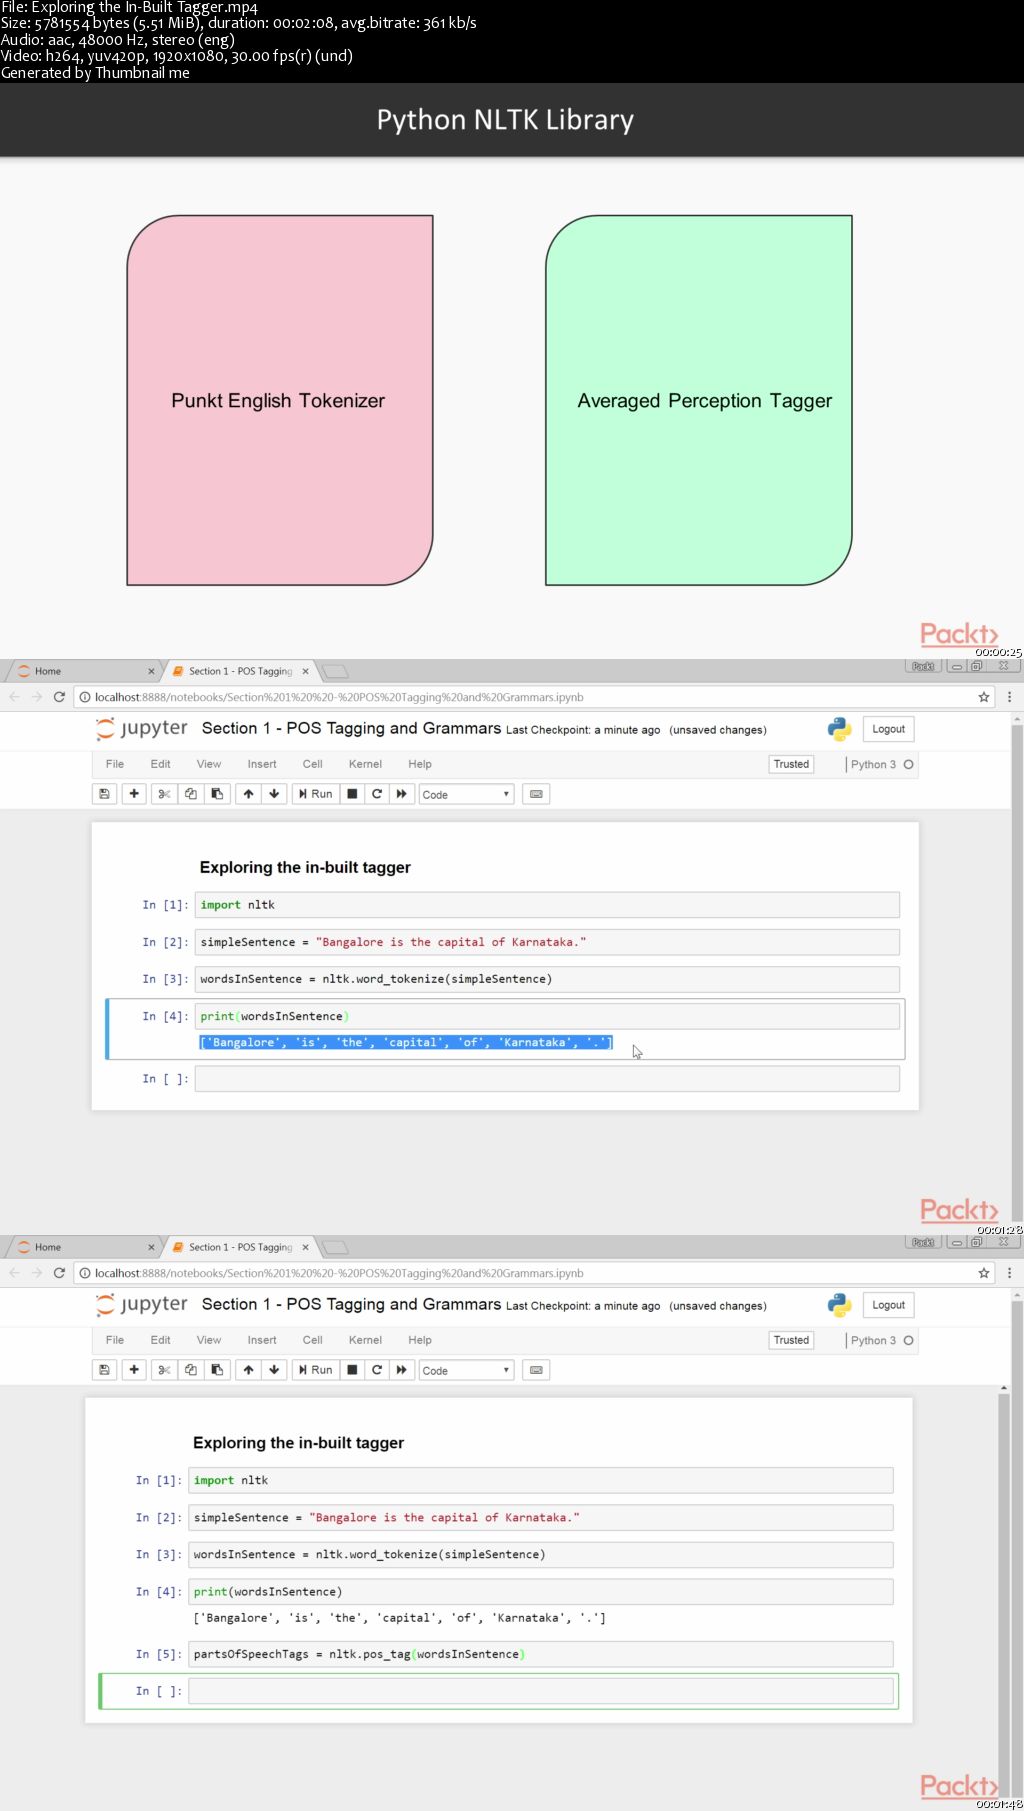The width and height of the screenshot is (1024, 1811).
Task: Click notebook title in highlighted-output frame
Action: (351, 728)
